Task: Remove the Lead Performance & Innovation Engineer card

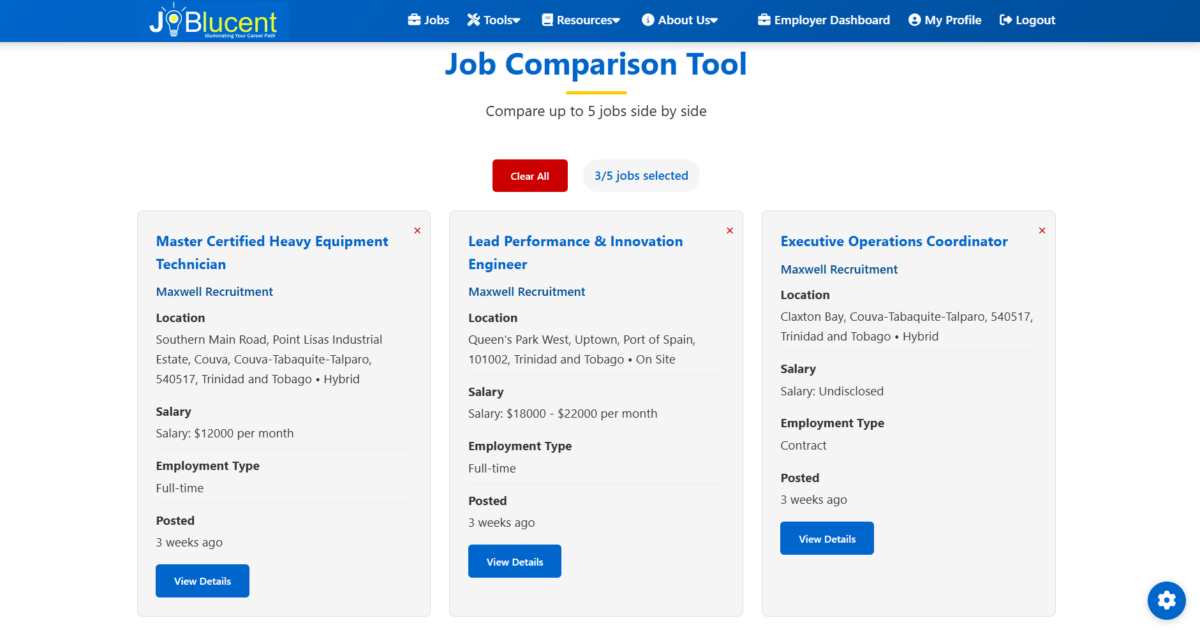Action: tap(729, 231)
